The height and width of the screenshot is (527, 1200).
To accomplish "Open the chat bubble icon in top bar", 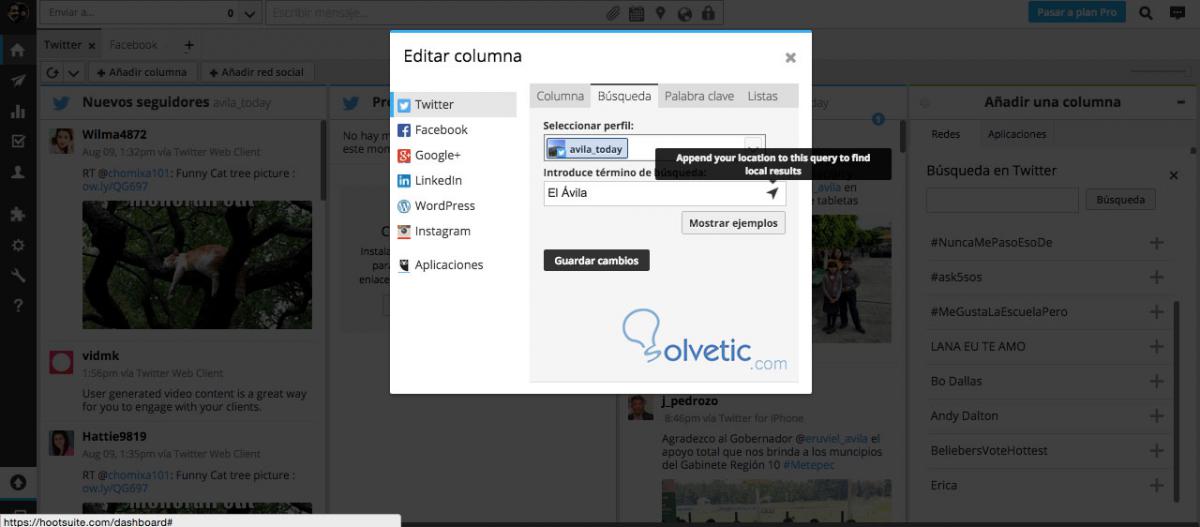I will (1178, 13).
